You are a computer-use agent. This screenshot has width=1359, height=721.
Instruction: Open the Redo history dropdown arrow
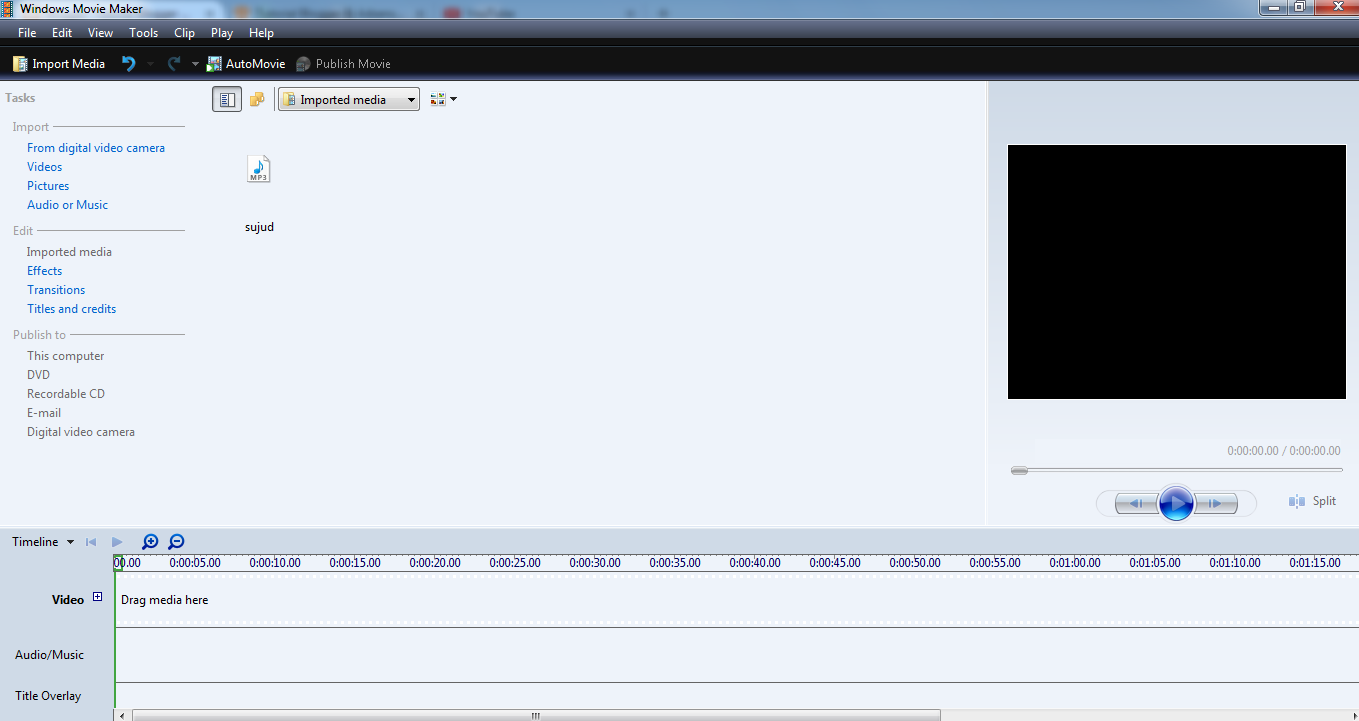tap(195, 64)
